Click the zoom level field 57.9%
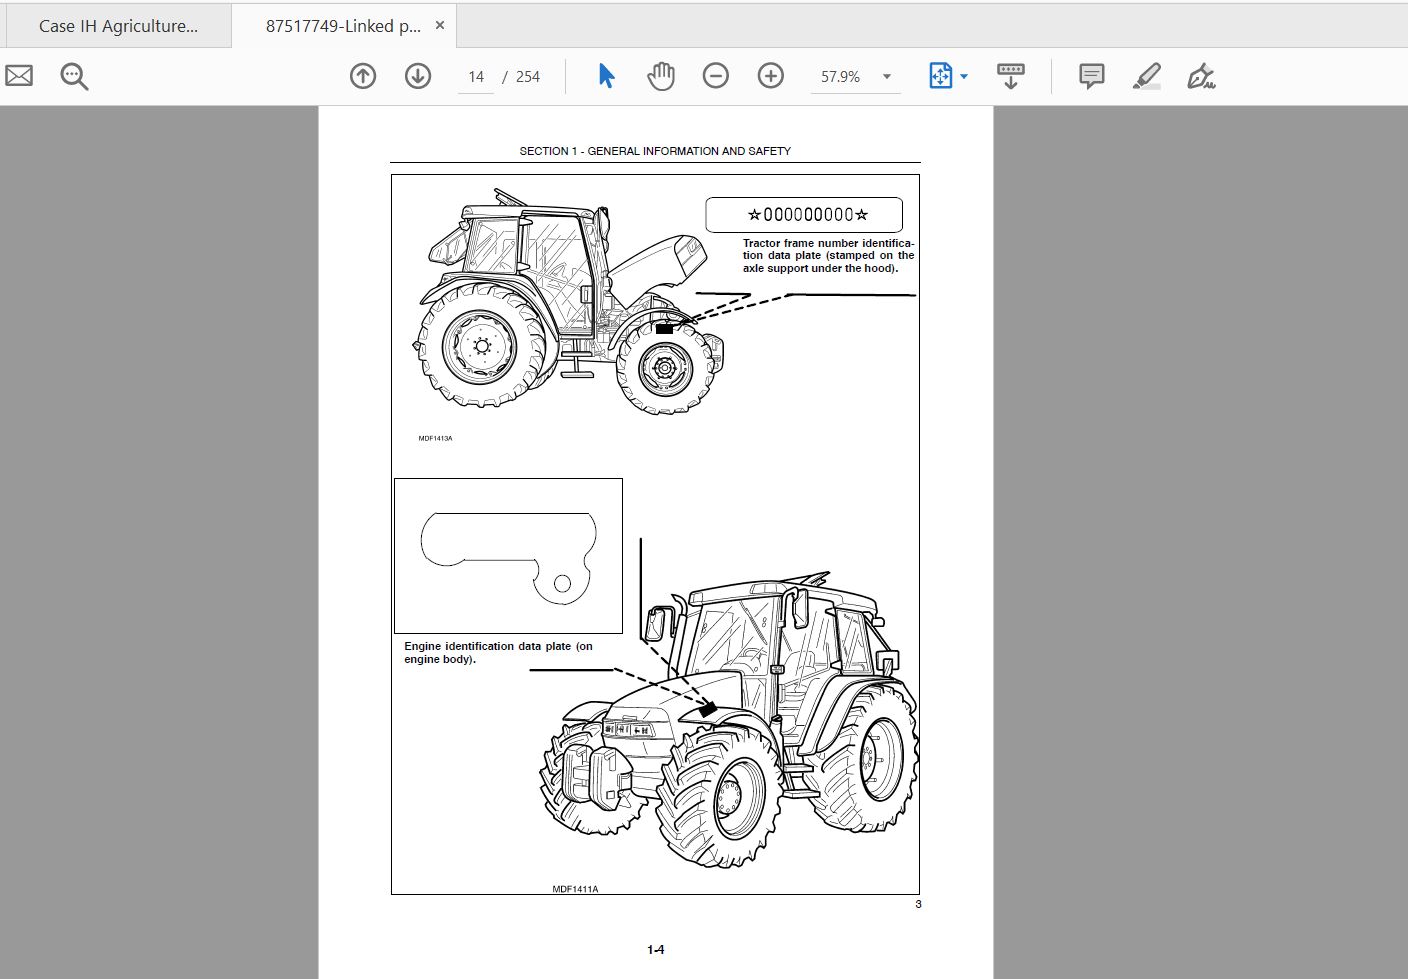The width and height of the screenshot is (1408, 979). (x=840, y=77)
